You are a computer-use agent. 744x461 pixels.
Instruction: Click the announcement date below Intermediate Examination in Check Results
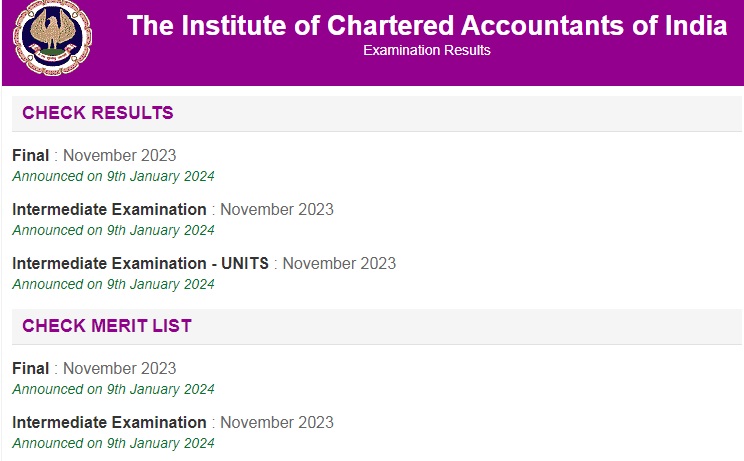113,230
